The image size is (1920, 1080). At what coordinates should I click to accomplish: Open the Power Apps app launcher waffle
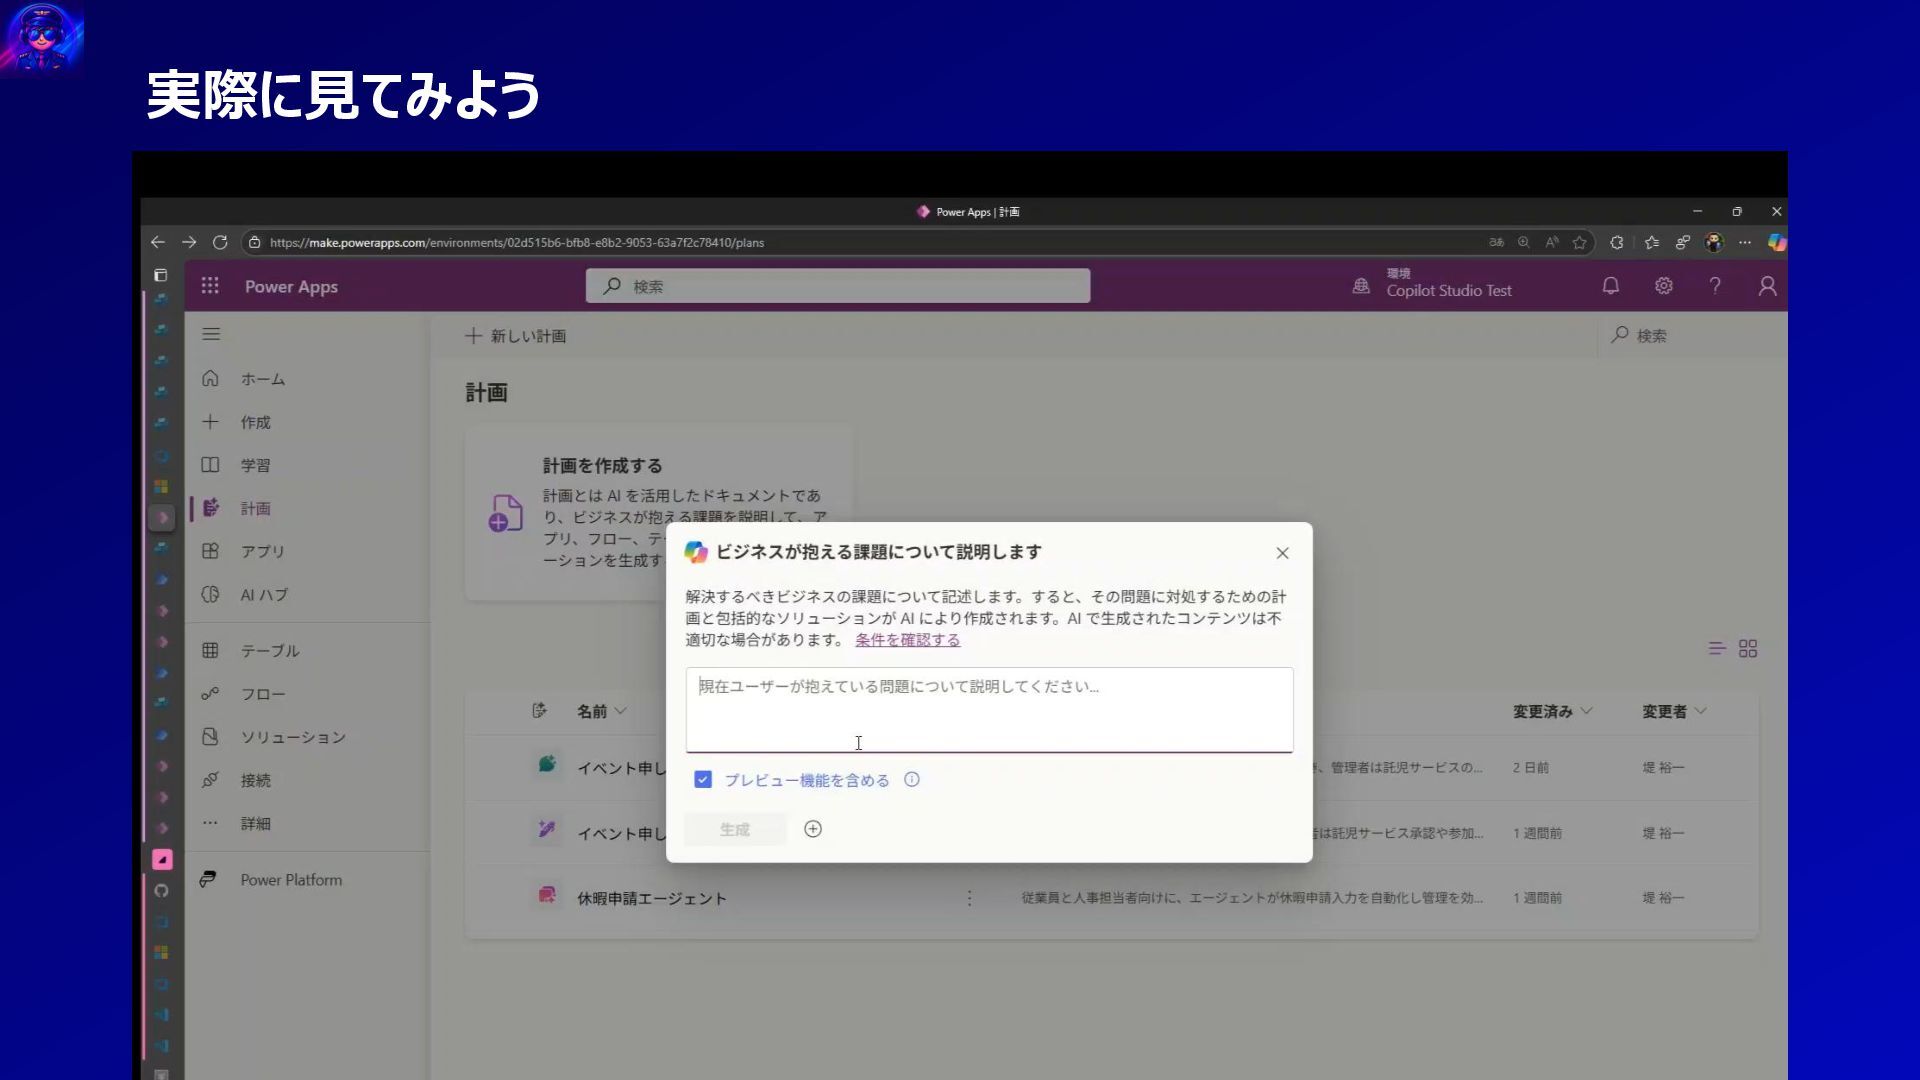point(210,286)
